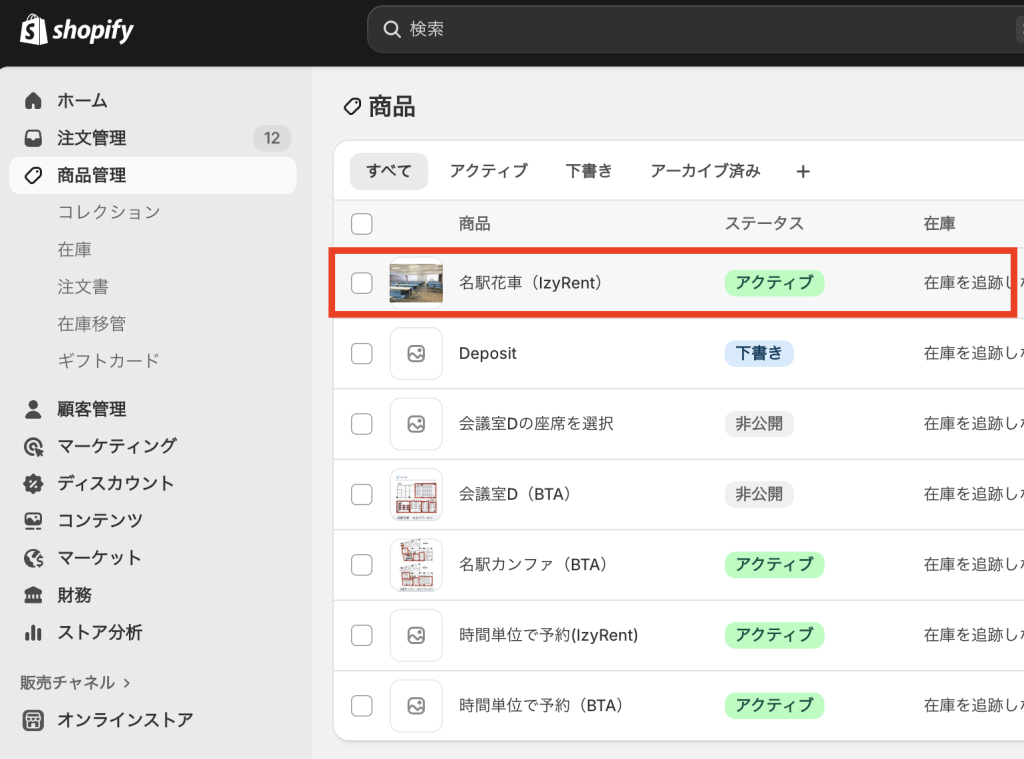Expand the 販売チャネル section chevron
Screen dimensions: 1024x759
(127, 683)
